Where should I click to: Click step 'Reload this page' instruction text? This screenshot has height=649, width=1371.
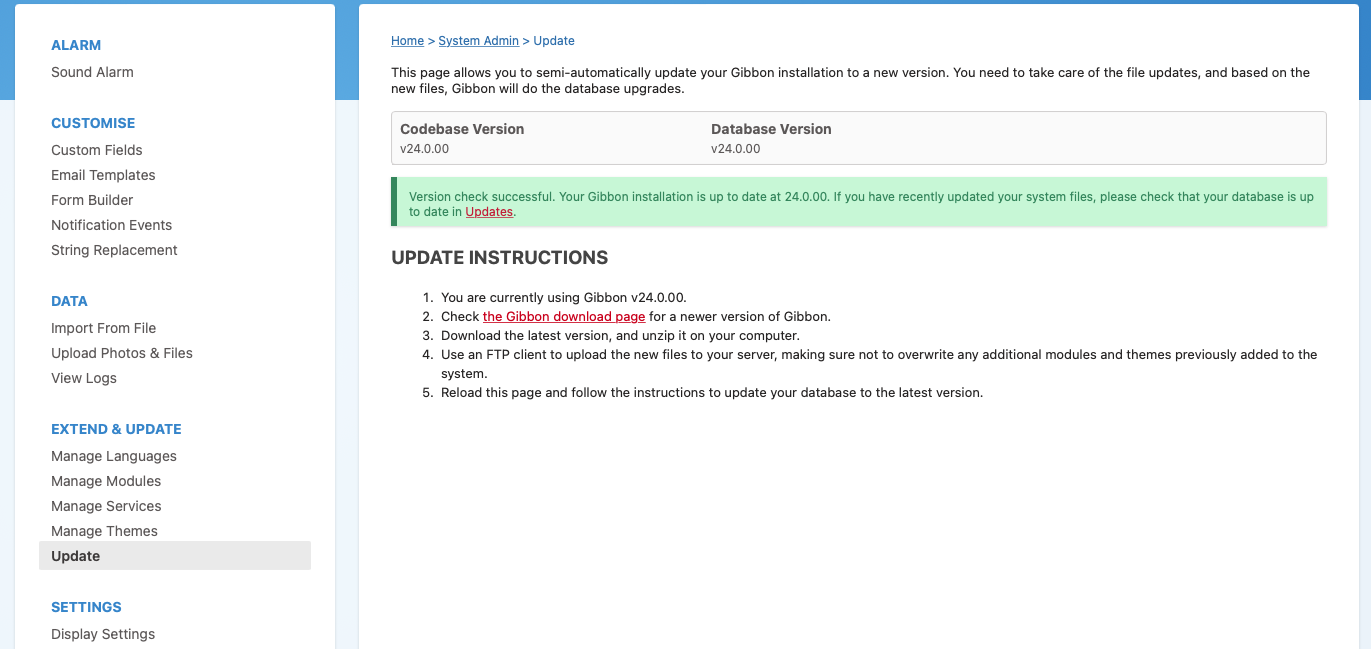712,393
